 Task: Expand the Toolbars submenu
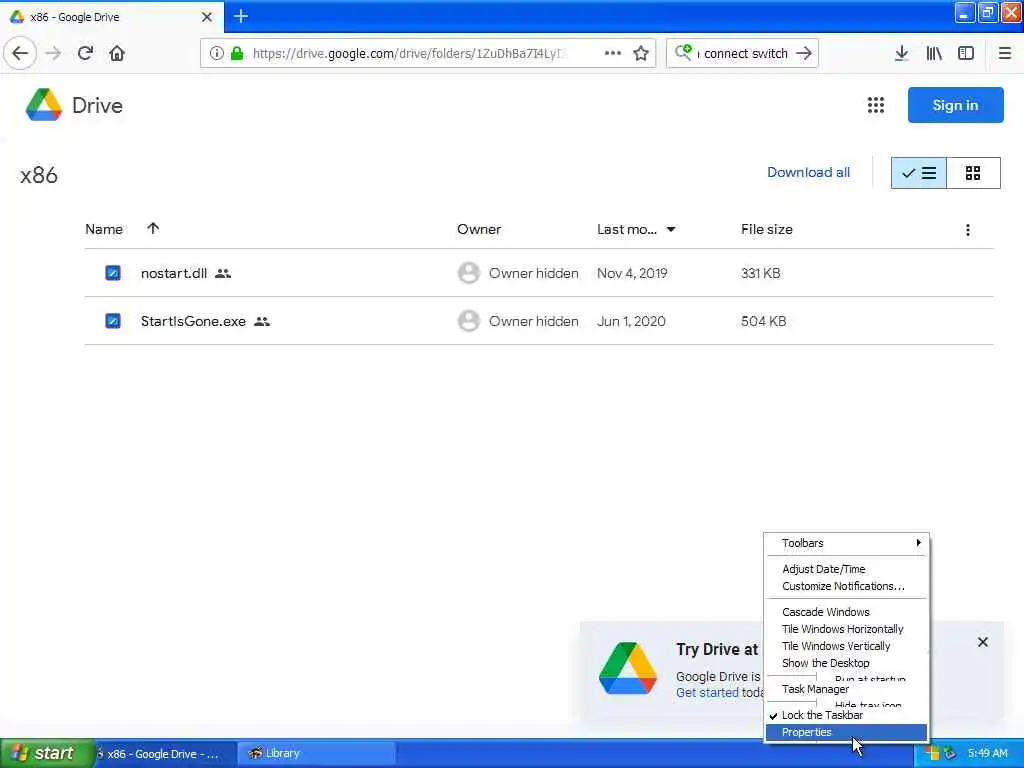[846, 543]
